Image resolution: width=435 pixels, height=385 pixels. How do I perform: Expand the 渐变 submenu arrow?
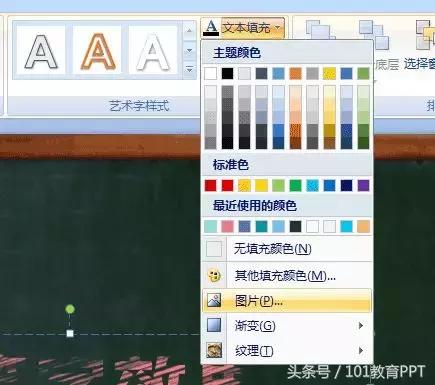tap(360, 326)
